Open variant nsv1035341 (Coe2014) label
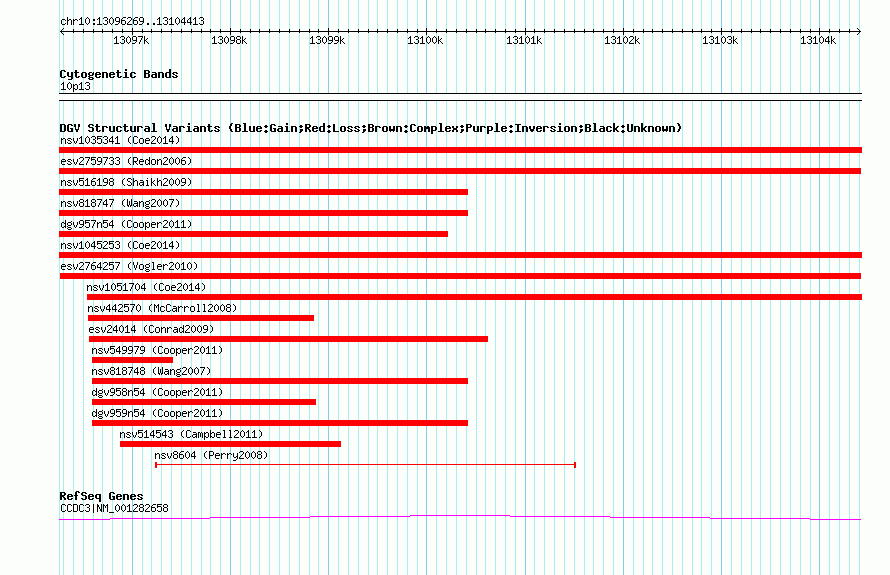This screenshot has width=890, height=575. click(120, 140)
